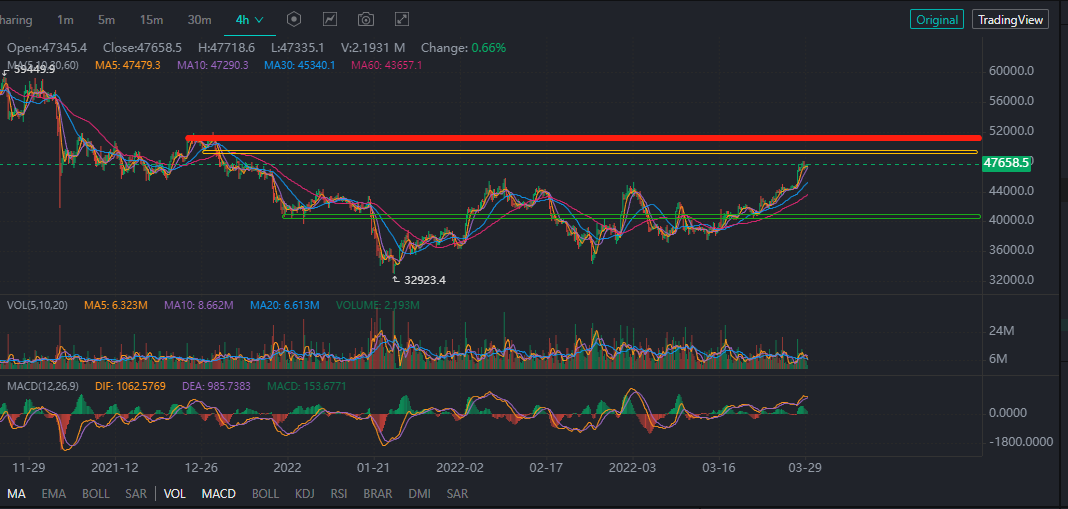This screenshot has width=1068, height=509.
Task: Switch to the Original chart view
Action: tap(937, 20)
